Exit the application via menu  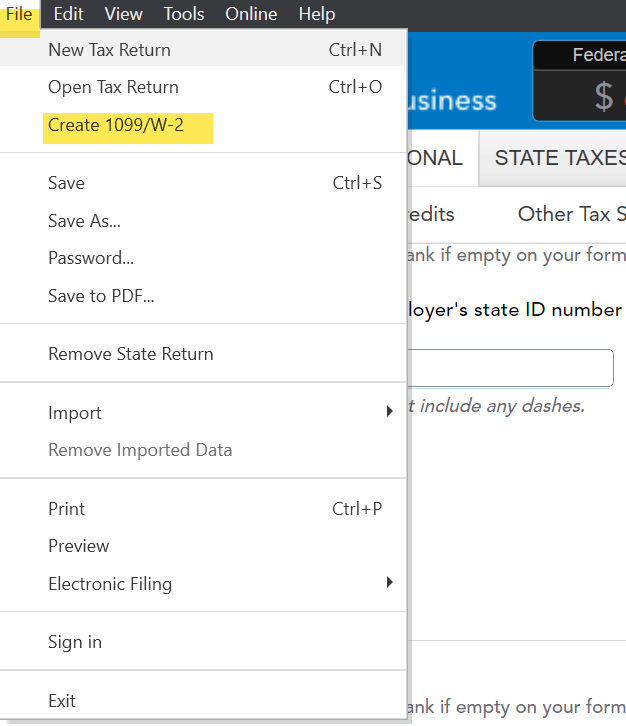point(62,701)
